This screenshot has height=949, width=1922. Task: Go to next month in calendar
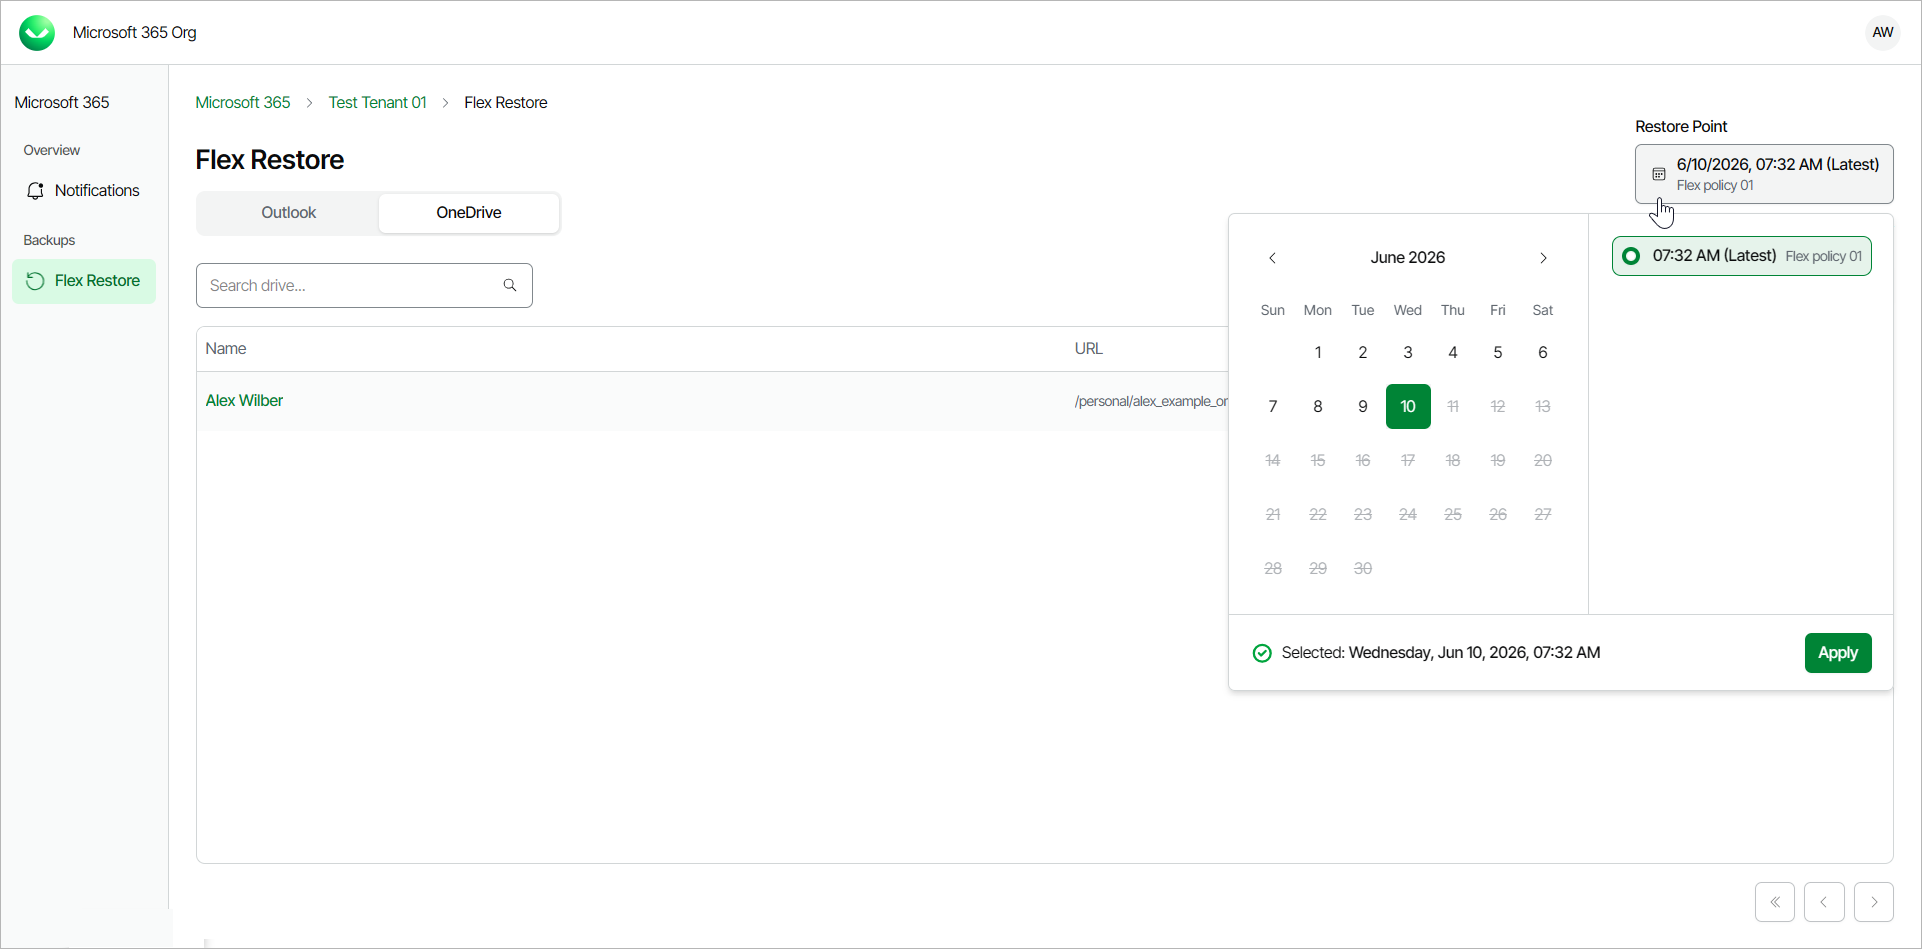(1543, 258)
